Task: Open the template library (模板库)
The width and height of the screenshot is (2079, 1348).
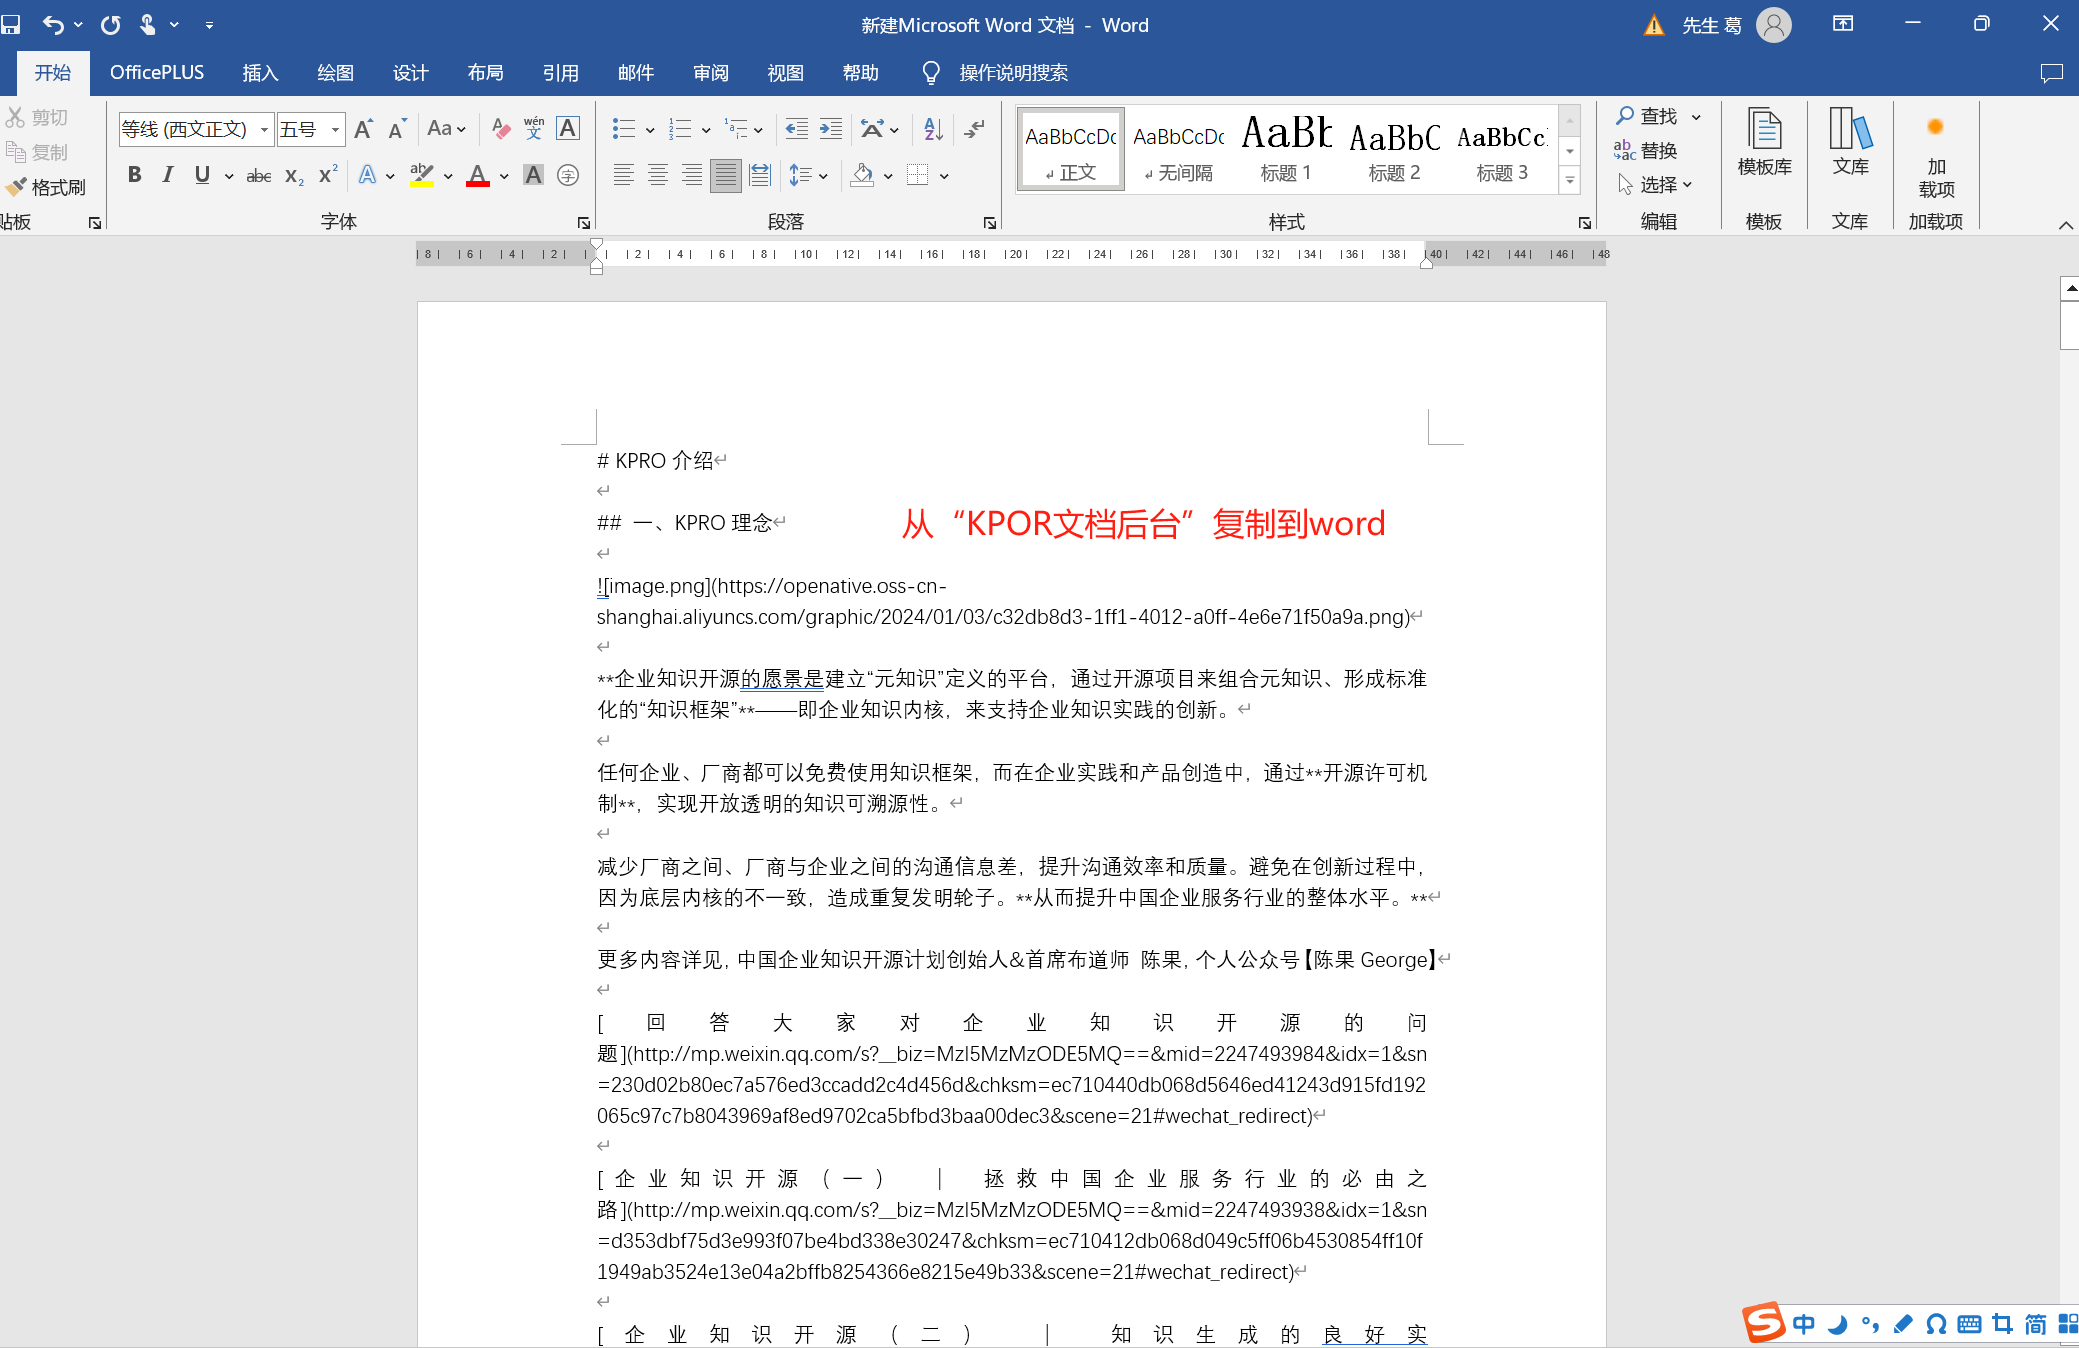Action: pos(1765,142)
